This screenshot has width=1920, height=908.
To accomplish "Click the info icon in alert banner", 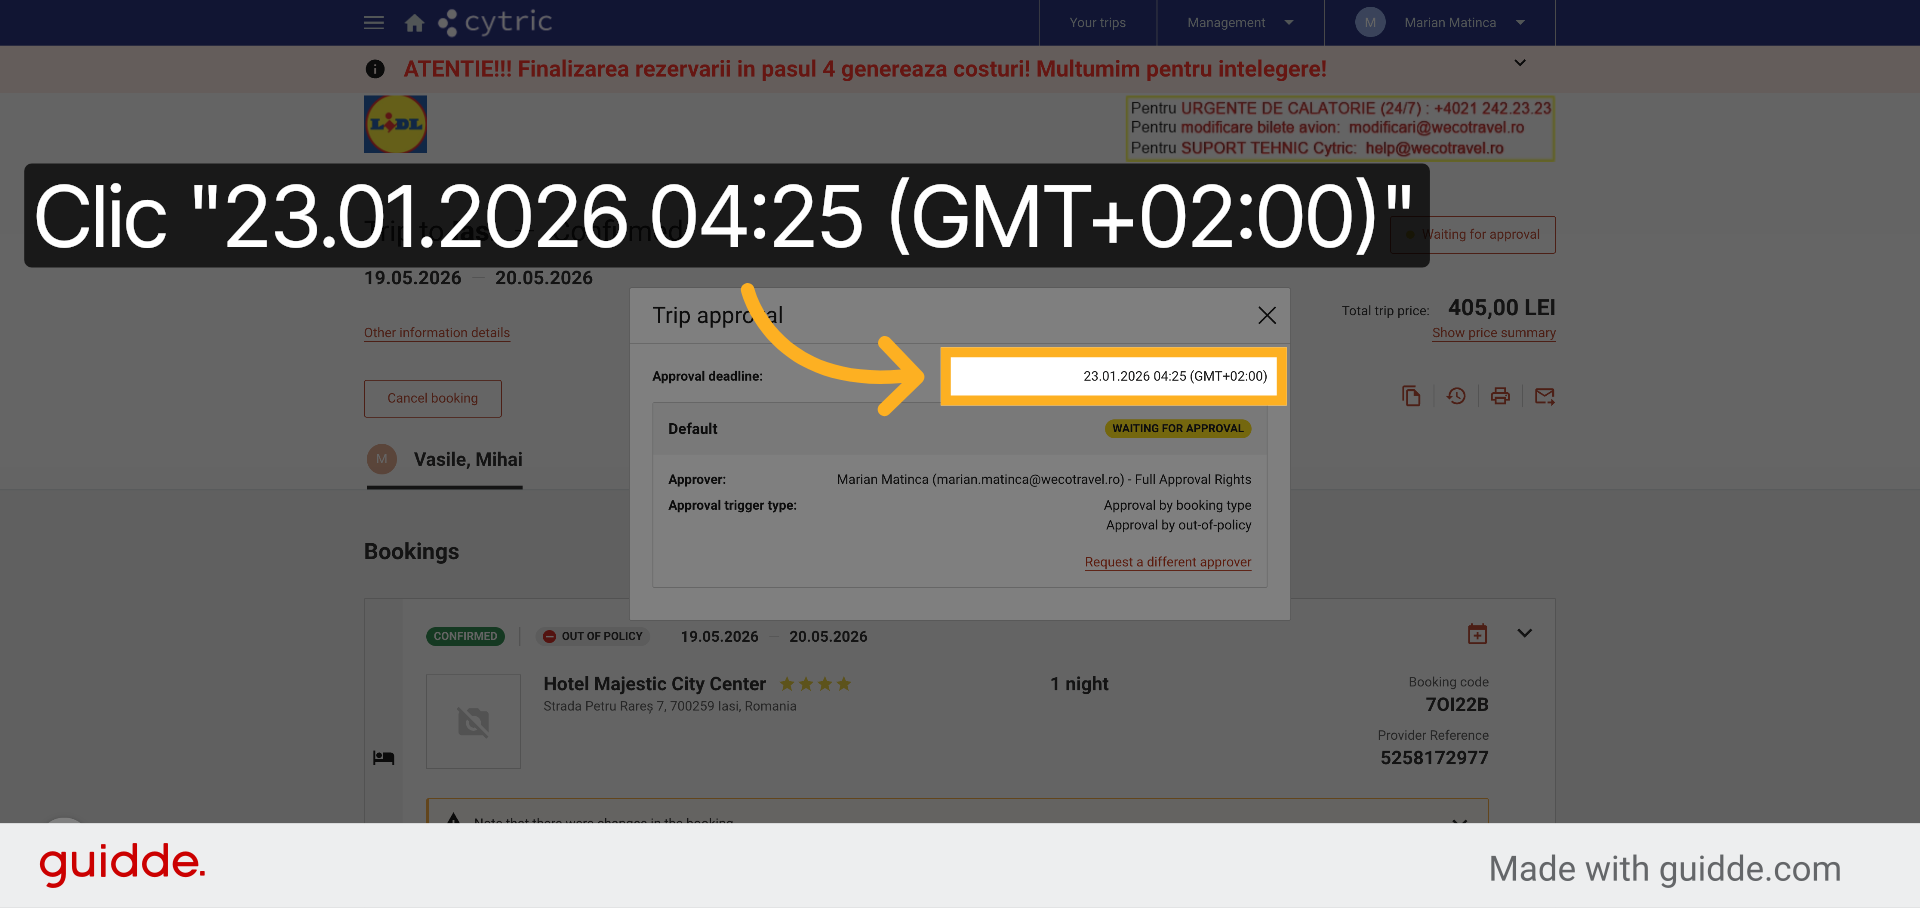I will tap(375, 69).
